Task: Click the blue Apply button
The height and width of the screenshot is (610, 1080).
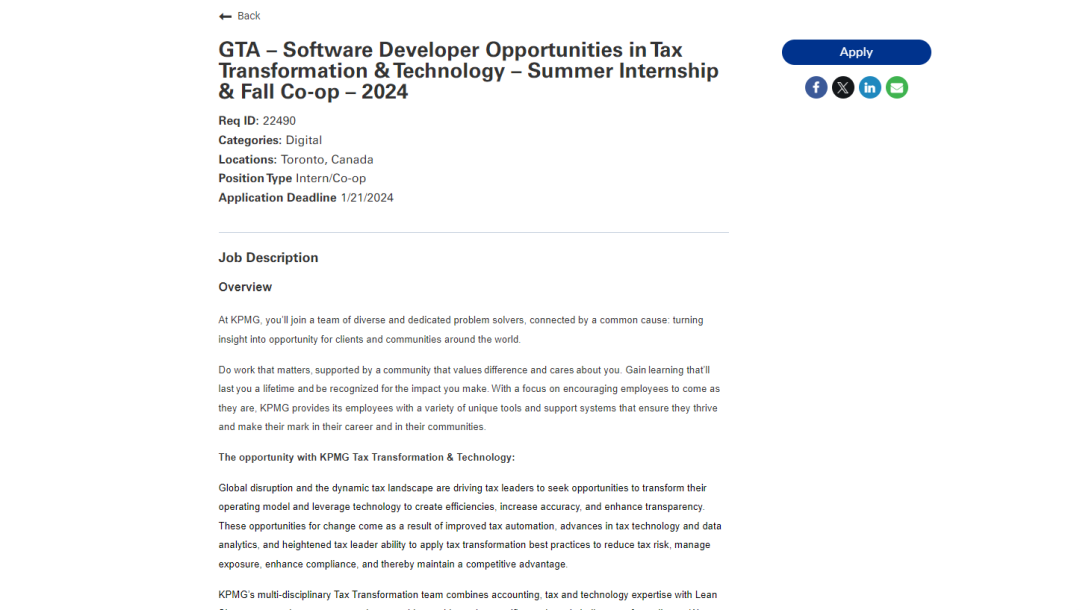Action: click(x=855, y=52)
